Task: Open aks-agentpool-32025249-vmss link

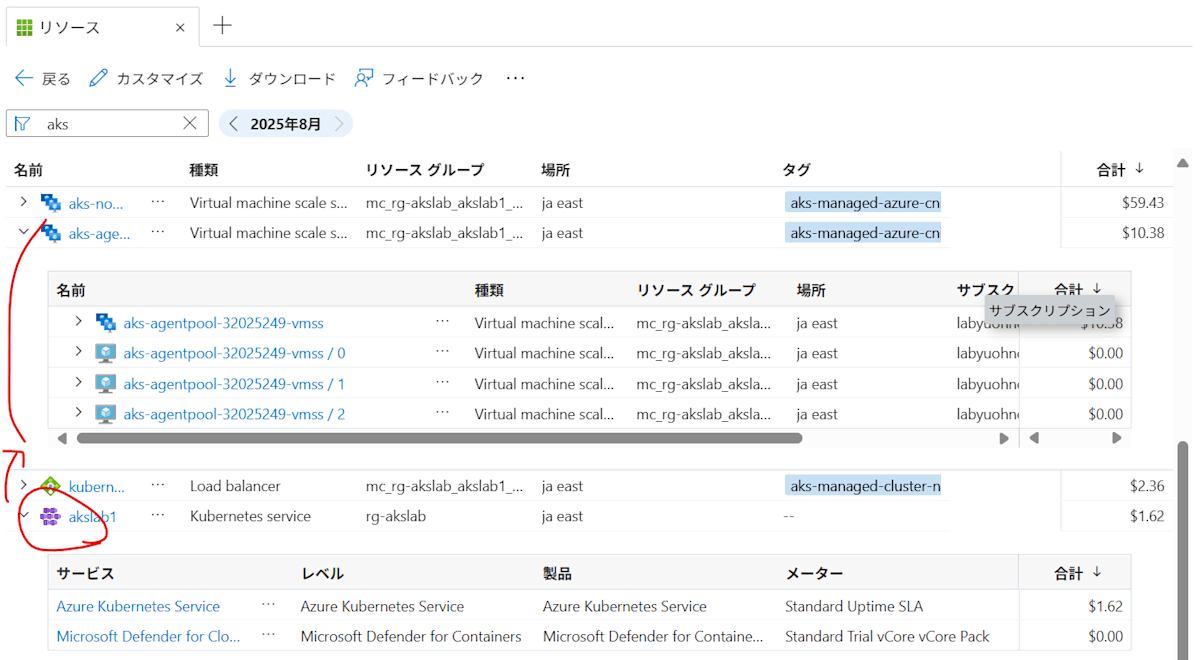Action: [x=223, y=323]
